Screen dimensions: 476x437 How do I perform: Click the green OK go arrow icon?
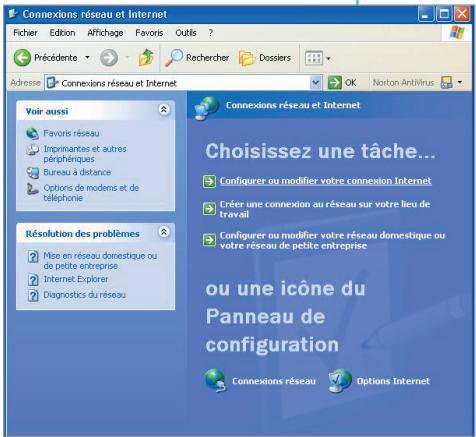pyautogui.click(x=334, y=82)
